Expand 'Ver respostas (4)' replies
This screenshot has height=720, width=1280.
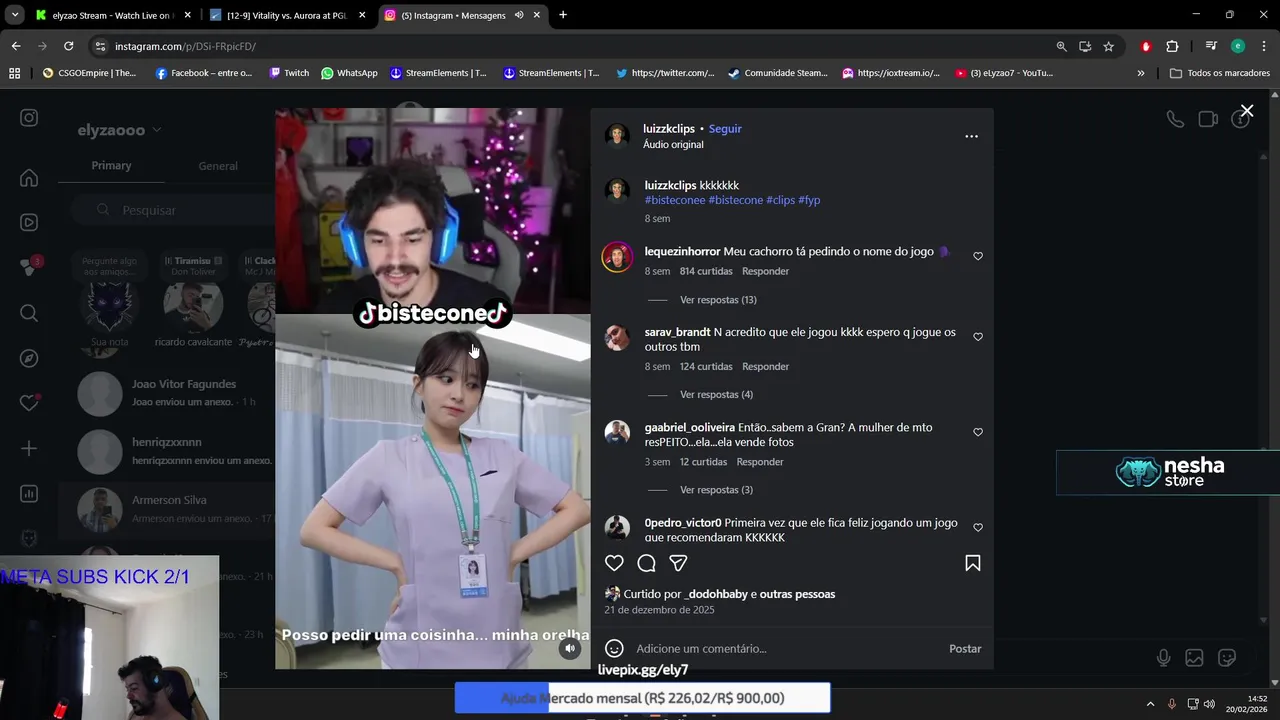point(716,395)
